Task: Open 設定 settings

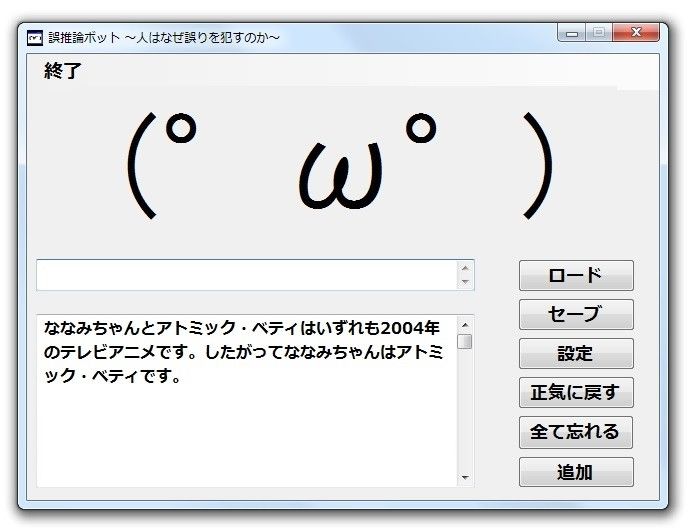Action: pyautogui.click(x=575, y=354)
